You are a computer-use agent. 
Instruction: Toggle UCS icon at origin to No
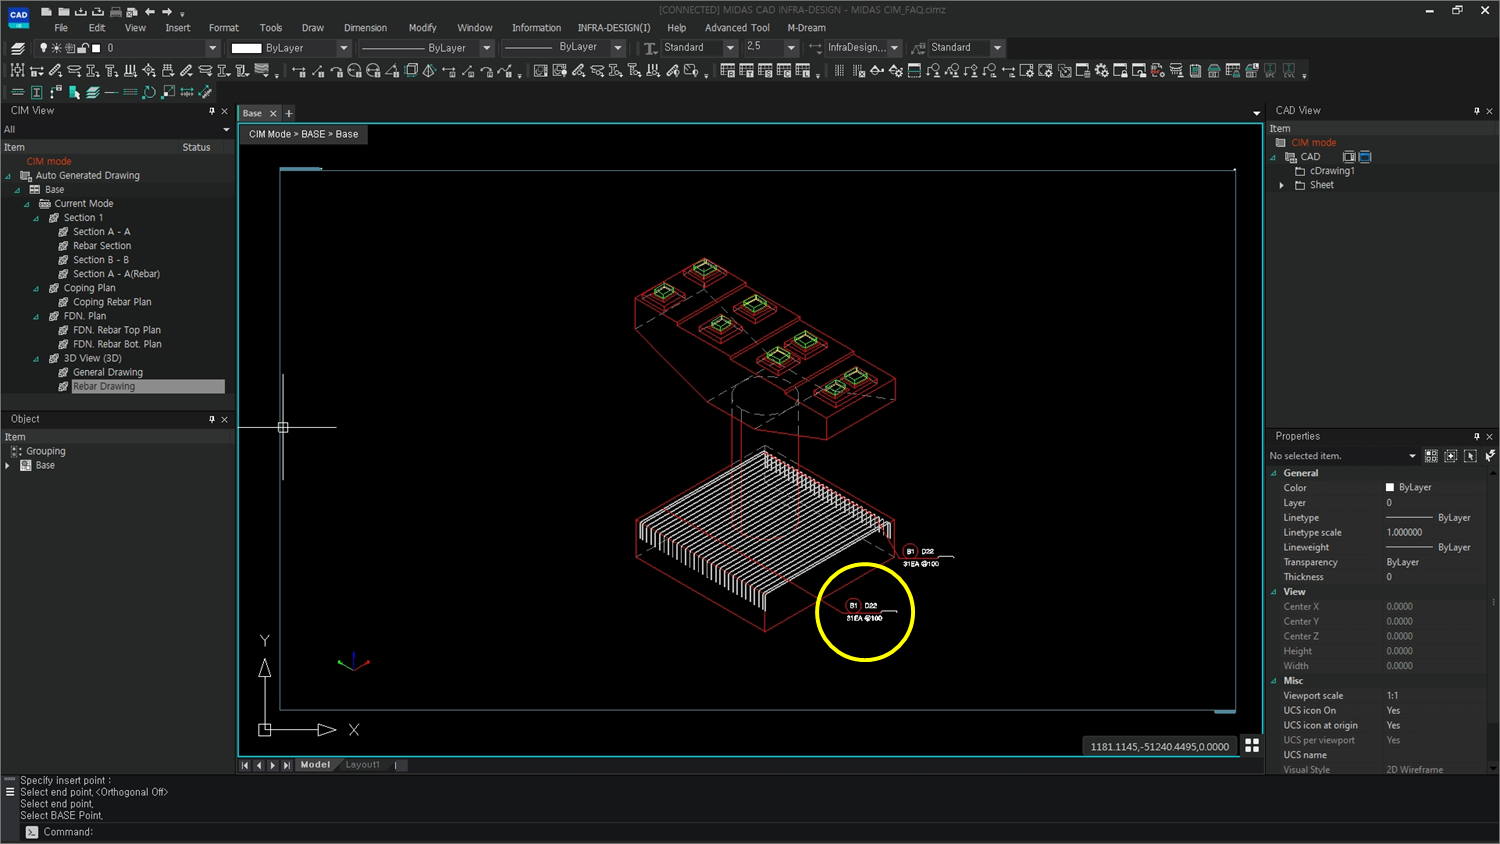[x=1395, y=725]
